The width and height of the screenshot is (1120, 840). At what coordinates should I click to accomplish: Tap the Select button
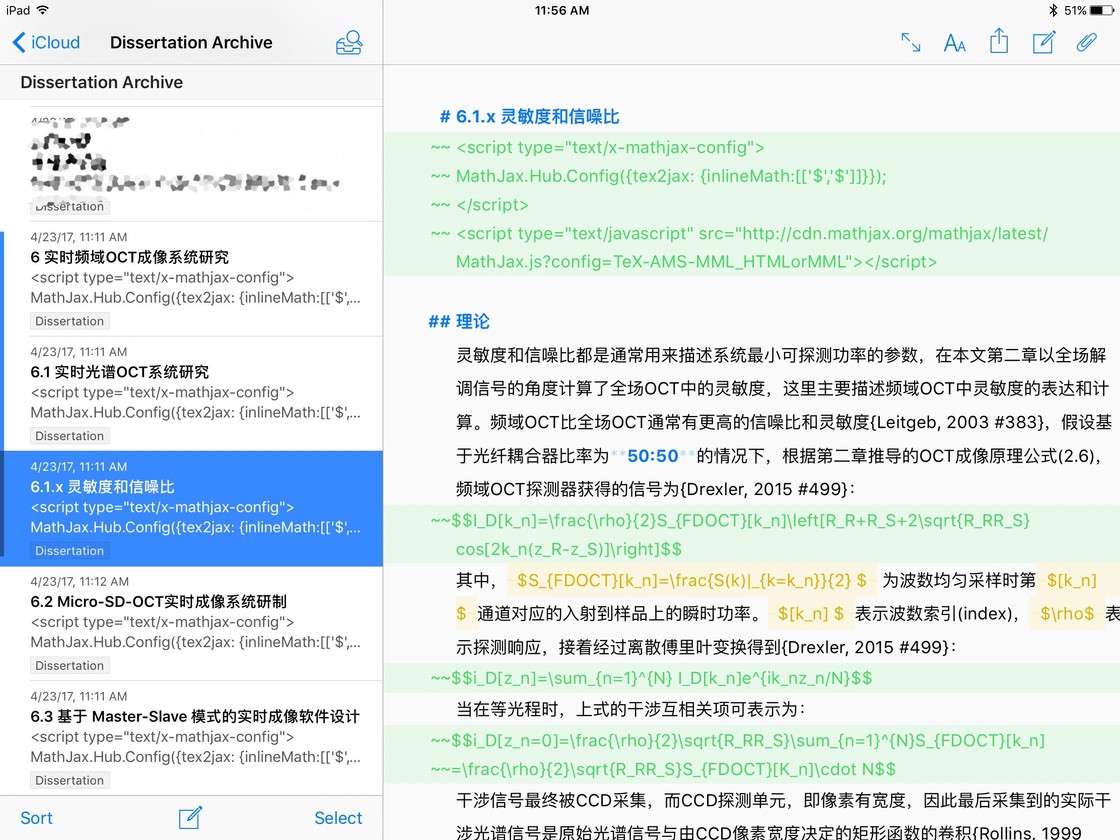point(338,818)
